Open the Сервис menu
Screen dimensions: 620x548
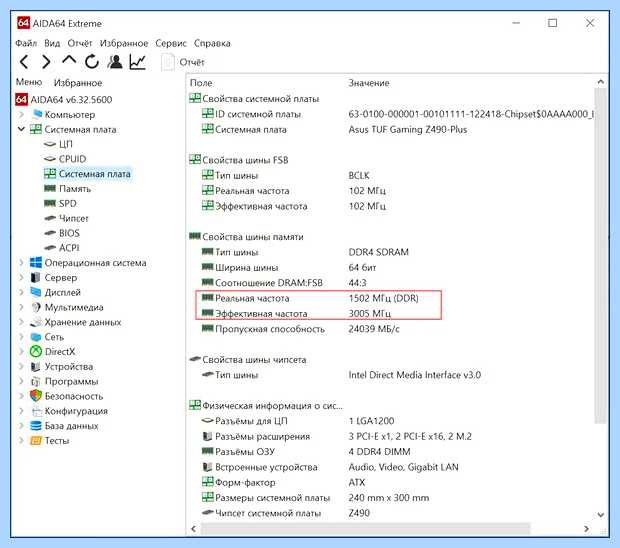(x=170, y=43)
